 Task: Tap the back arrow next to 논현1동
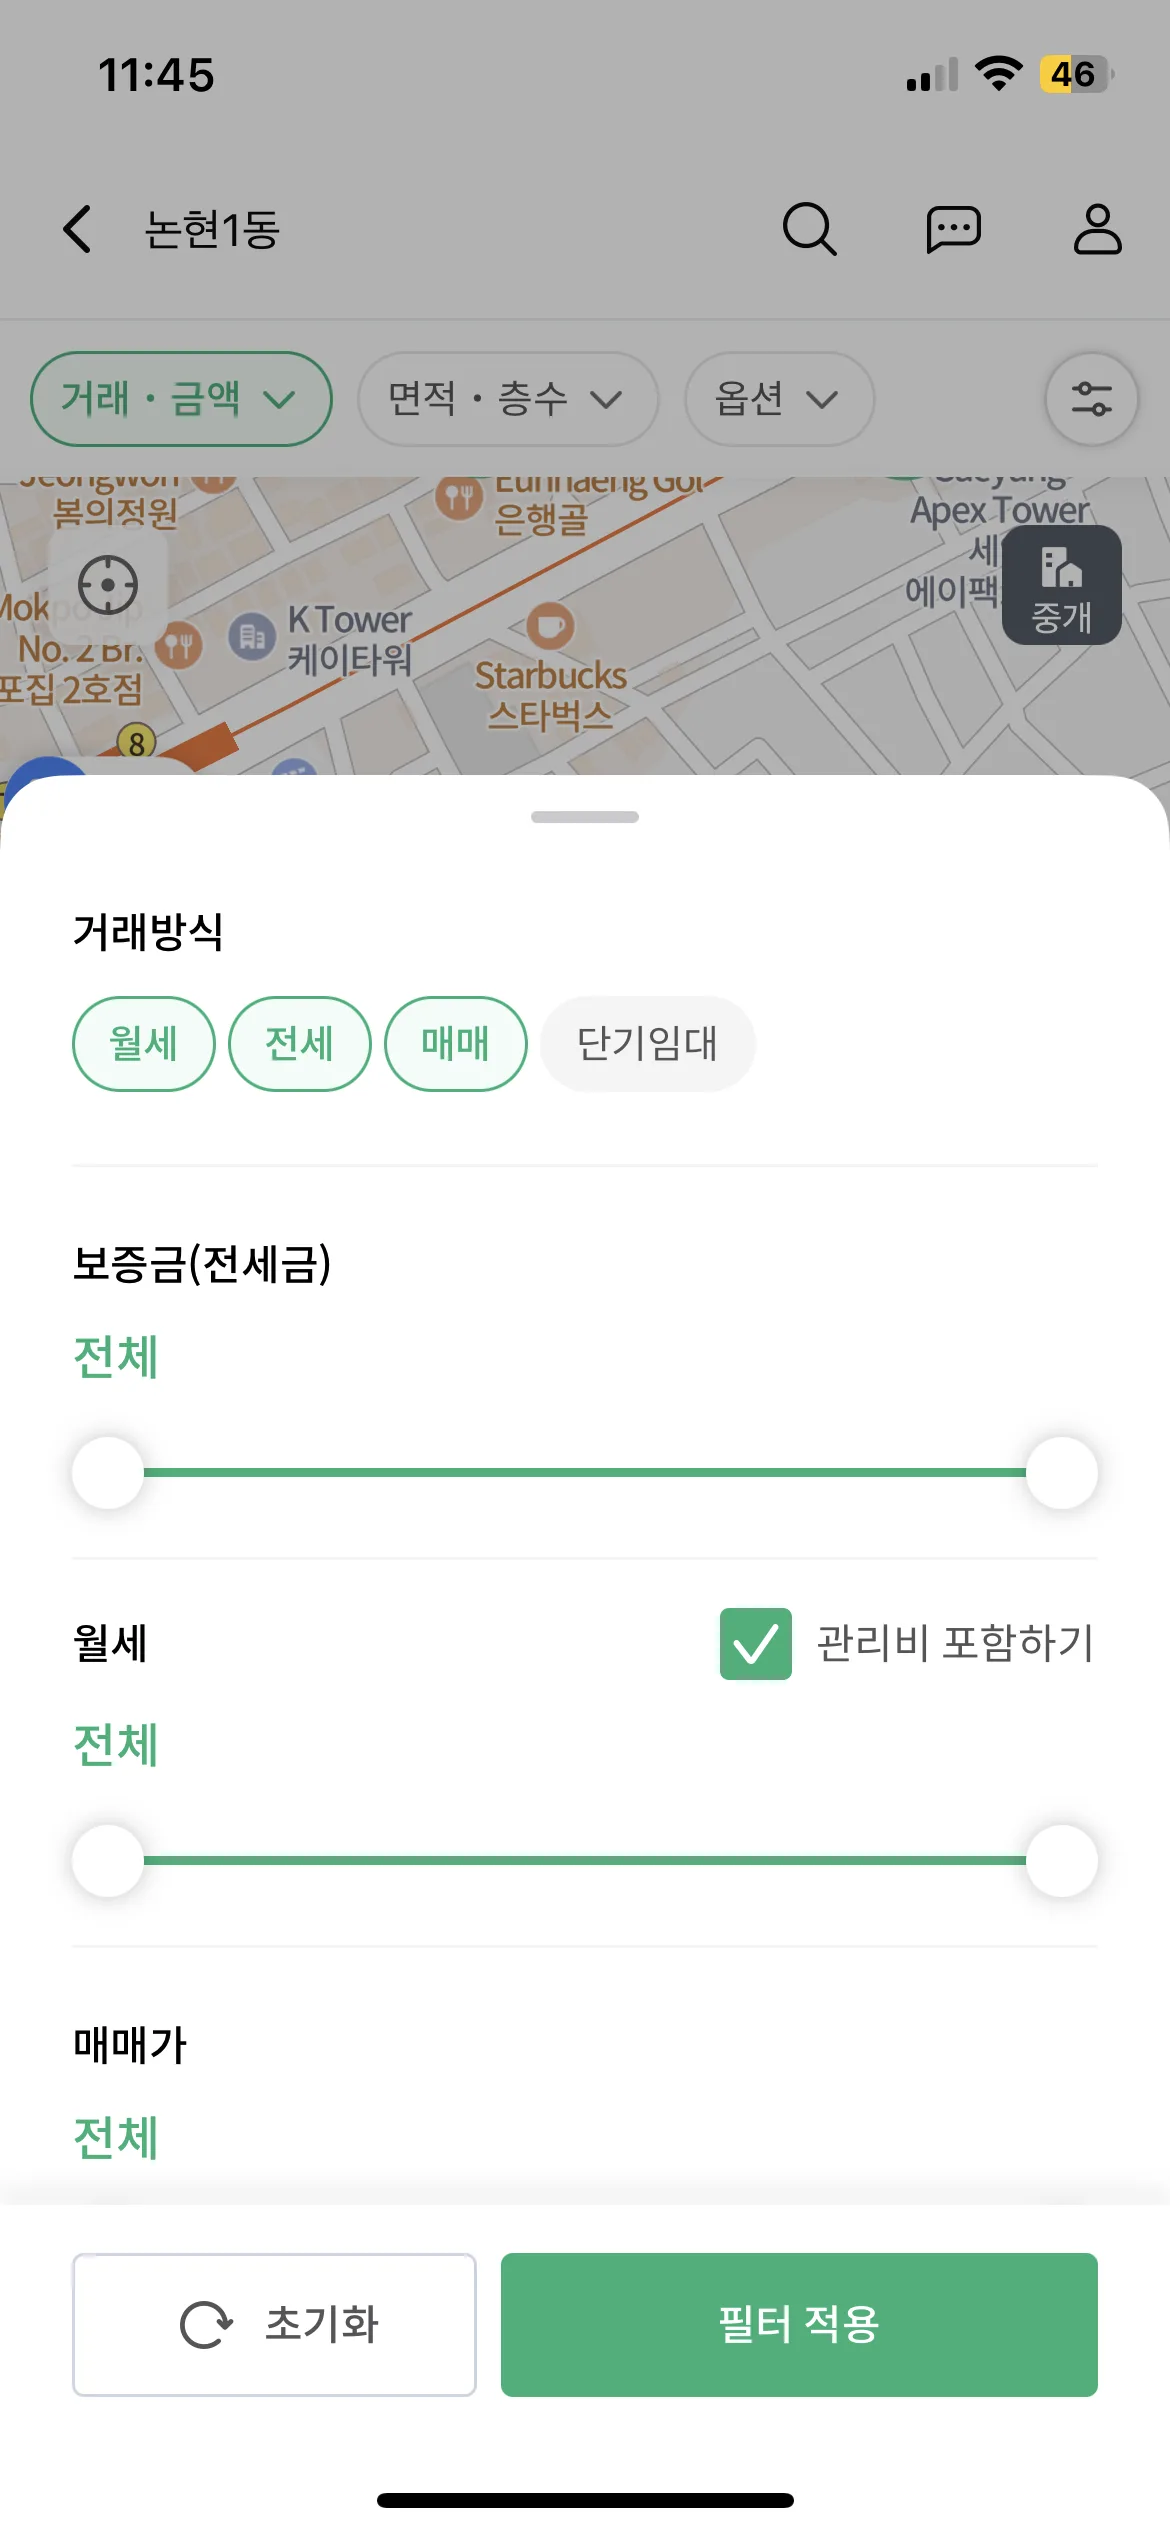(x=78, y=229)
